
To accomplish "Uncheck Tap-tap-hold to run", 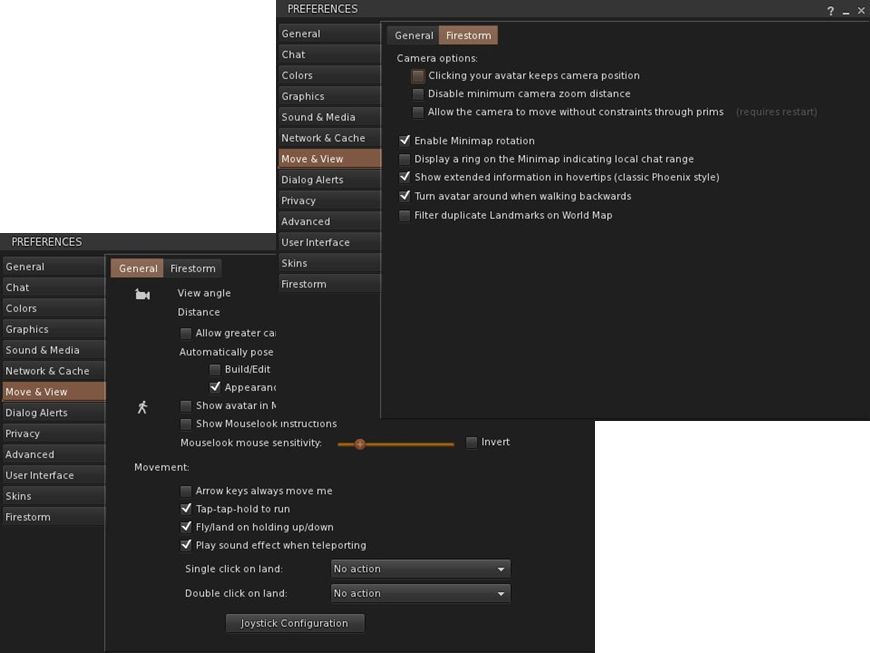I will (186, 509).
